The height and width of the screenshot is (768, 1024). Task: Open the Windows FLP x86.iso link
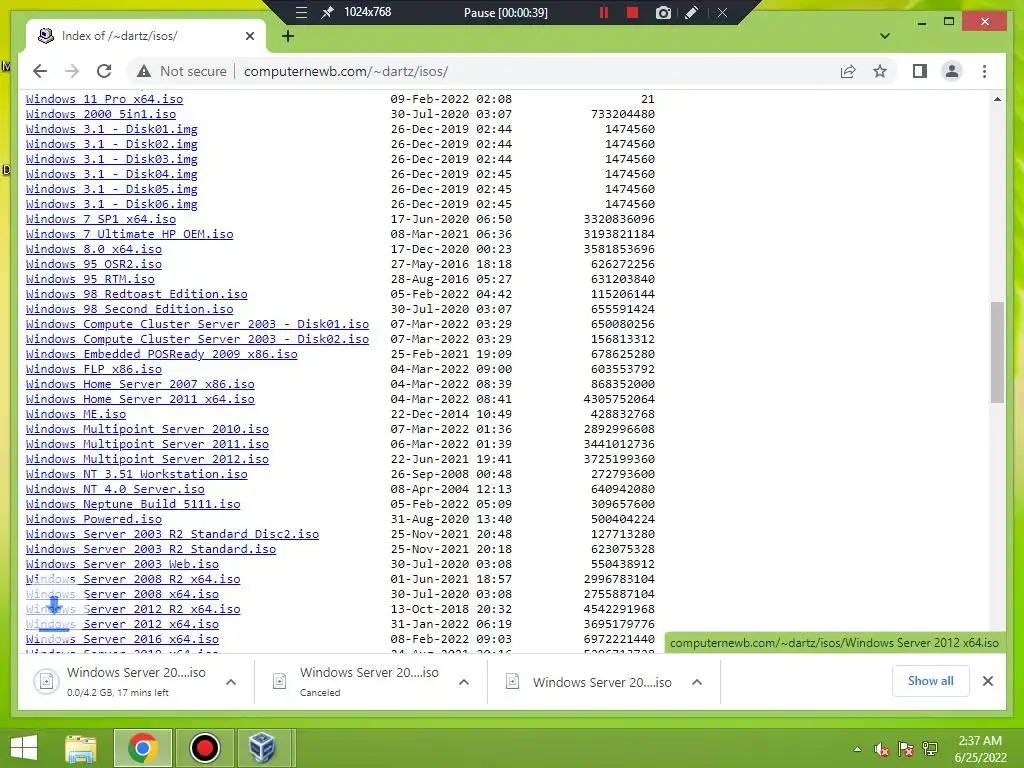(x=94, y=370)
